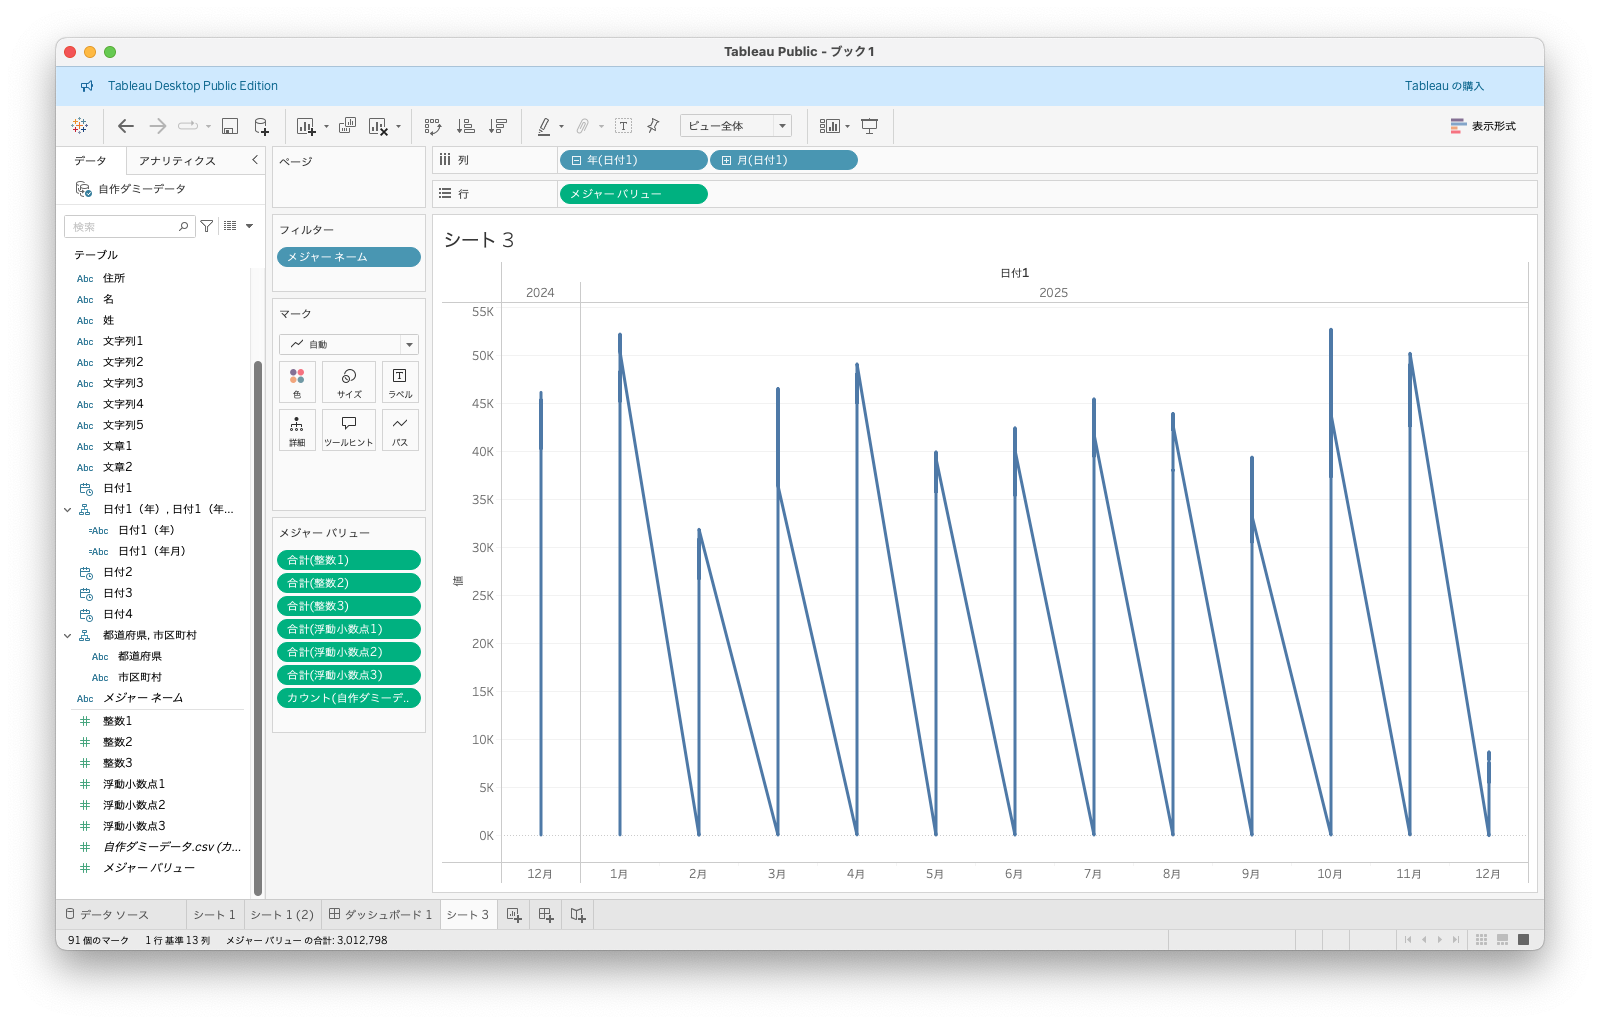Open presentation mode
Screen dimensions: 1600x1024
870,126
